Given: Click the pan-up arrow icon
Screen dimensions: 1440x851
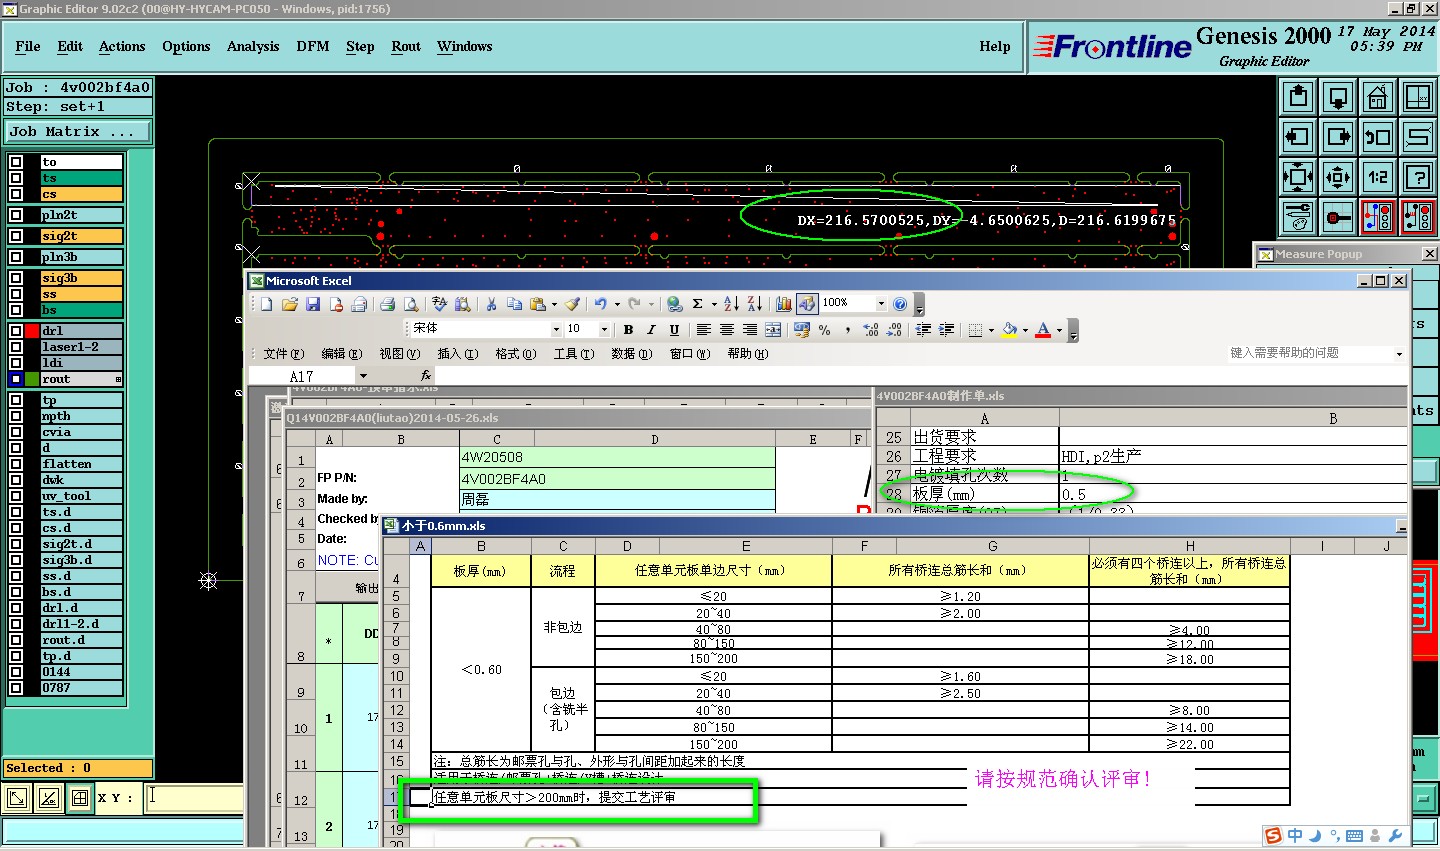Looking at the screenshot, I should pos(1298,97).
